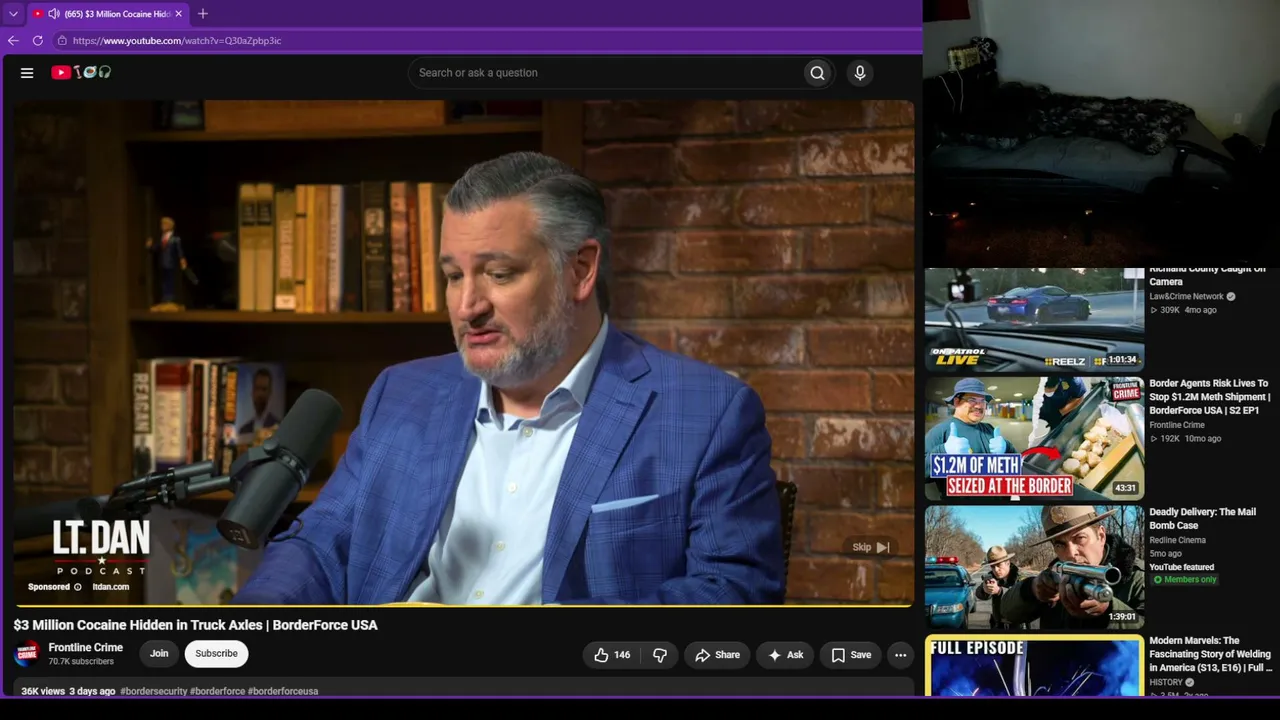1280x720 pixels.
Task: Click the yellow ad progress bar
Action: click(463, 604)
